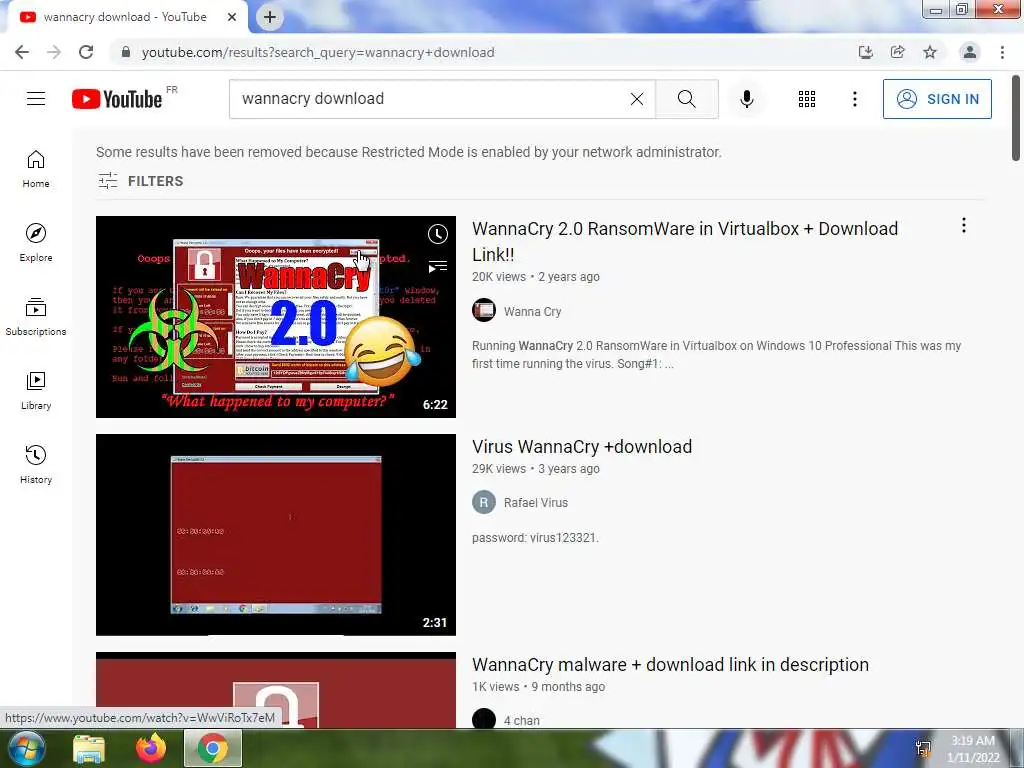The width and height of the screenshot is (1024, 768).
Task: Go to Home in the sidebar
Action: point(36,169)
